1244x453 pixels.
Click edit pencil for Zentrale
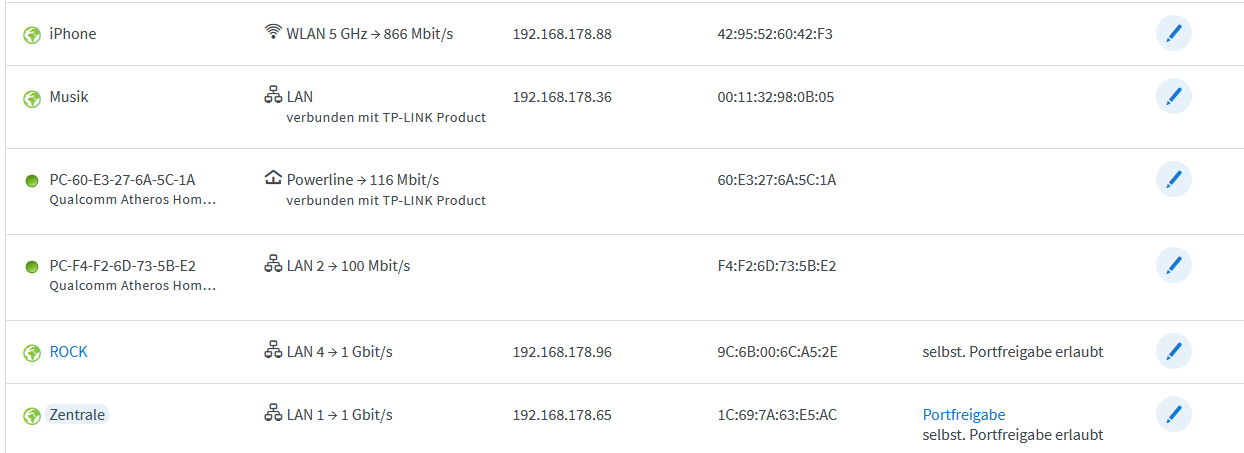tap(1173, 415)
